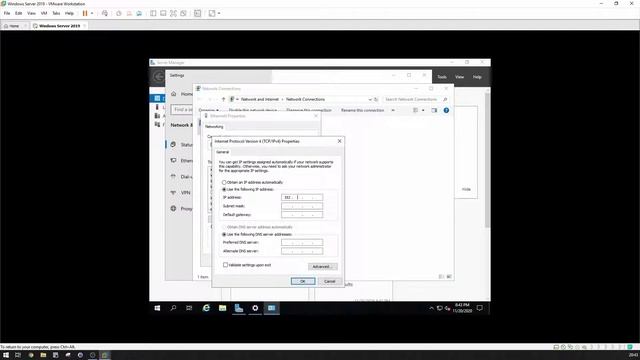The width and height of the screenshot is (640, 360).
Task: Open Advanced TCP/IP settings
Action: [322, 267]
